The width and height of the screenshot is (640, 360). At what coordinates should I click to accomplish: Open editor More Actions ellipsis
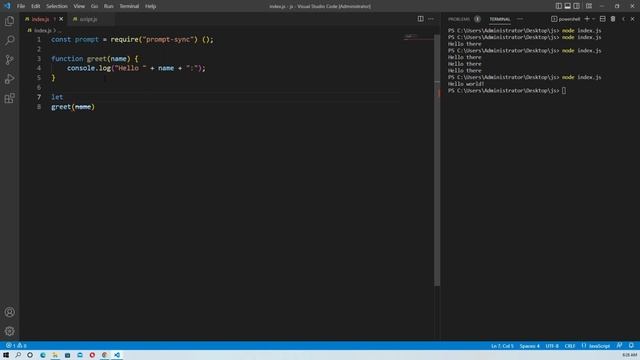click(x=431, y=19)
